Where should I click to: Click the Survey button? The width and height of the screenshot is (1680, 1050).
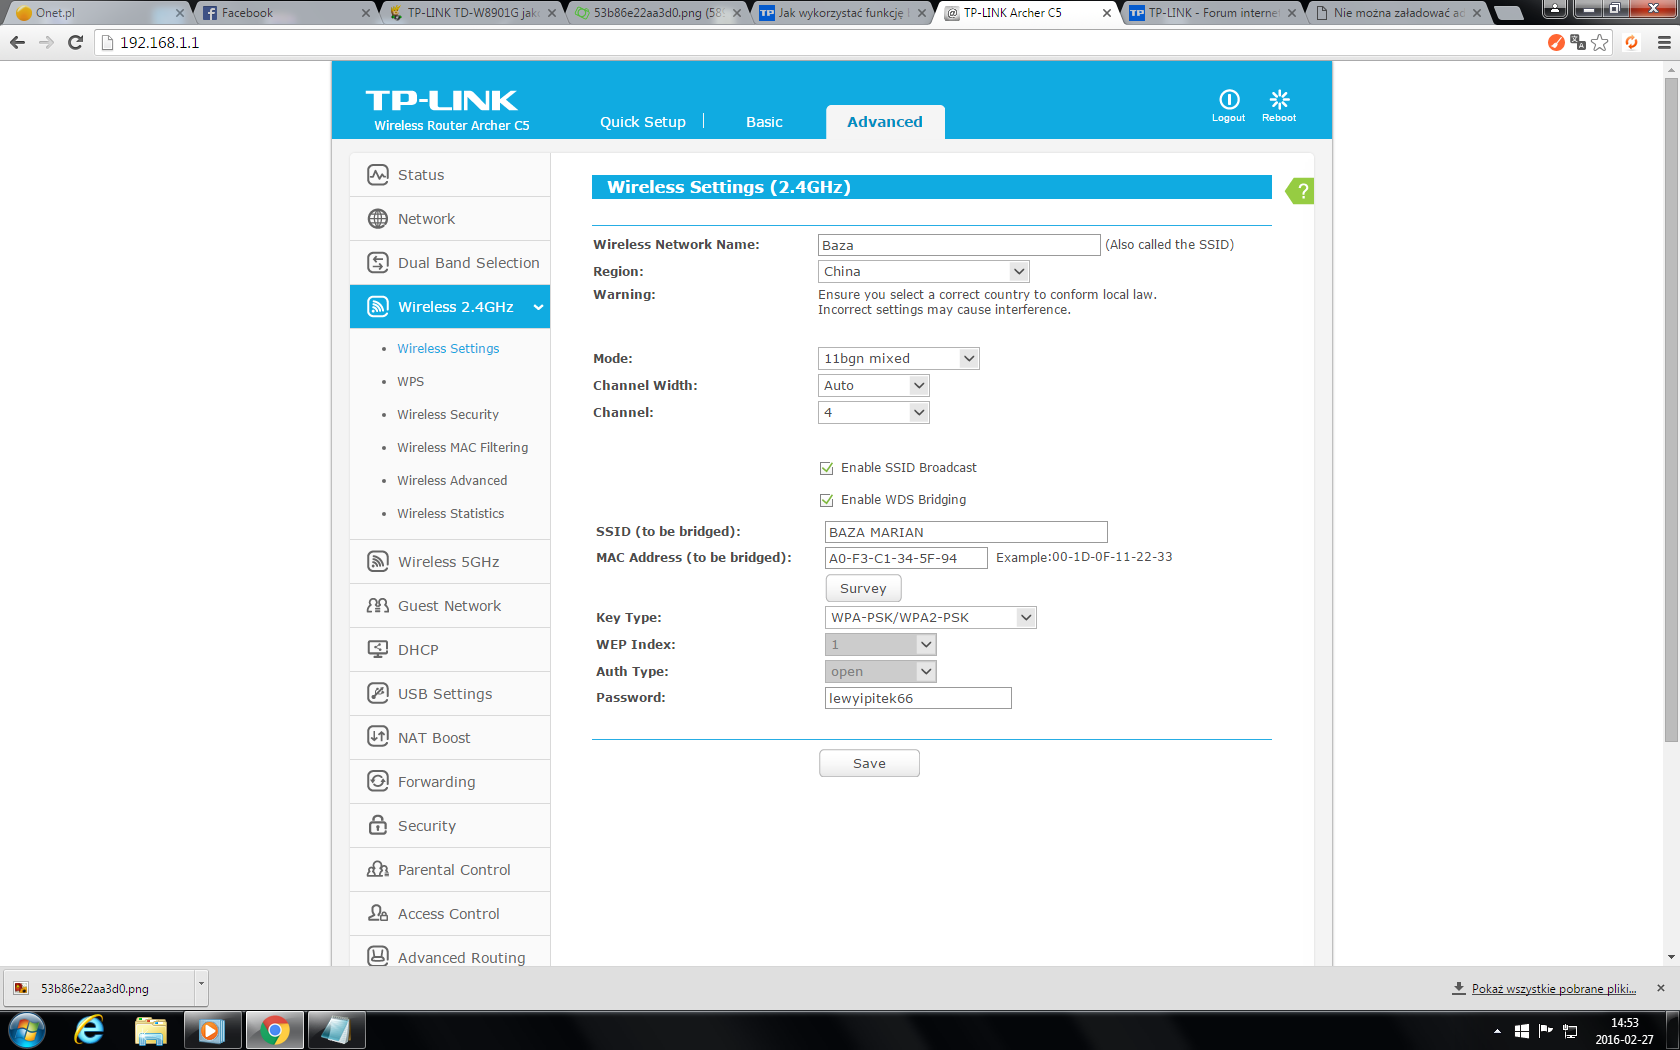[863, 589]
